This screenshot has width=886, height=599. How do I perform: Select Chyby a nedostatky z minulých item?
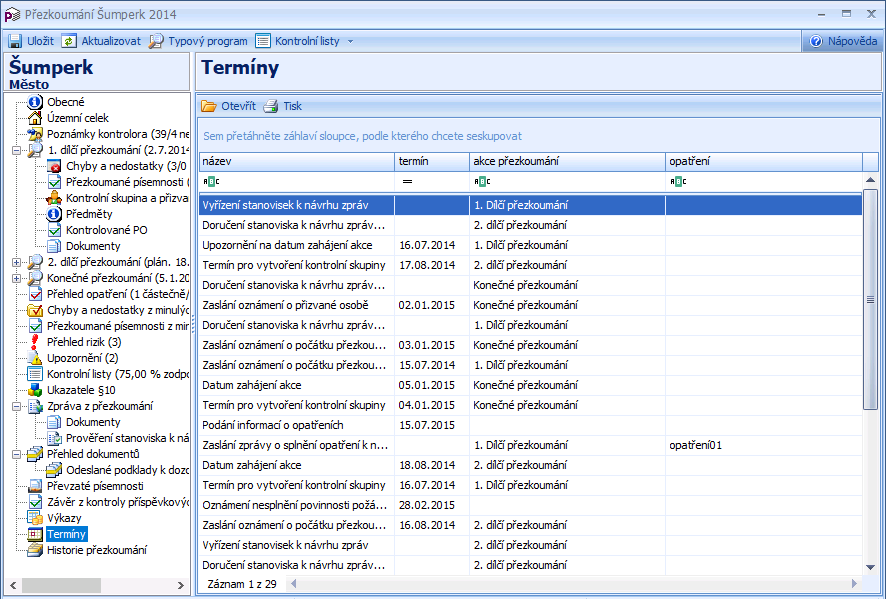click(118, 310)
